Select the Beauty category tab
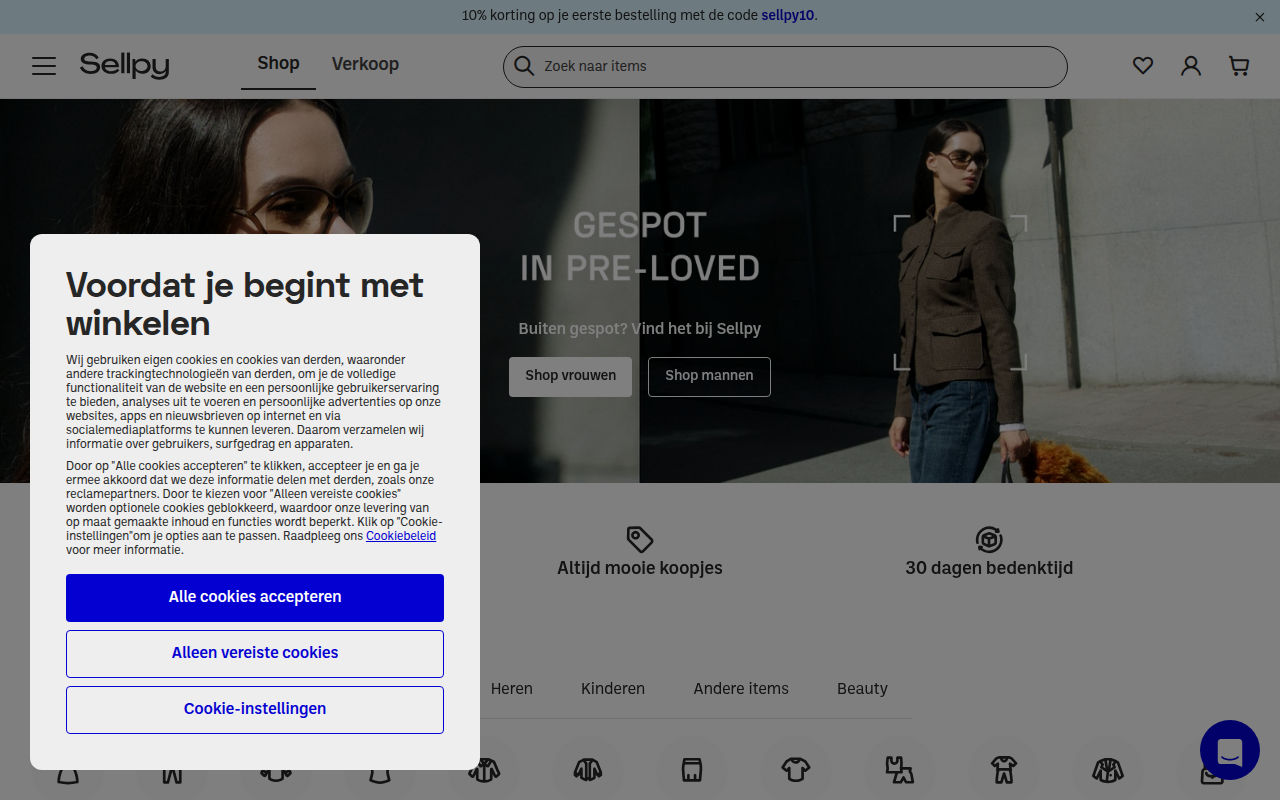This screenshot has height=800, width=1280. pyautogui.click(x=862, y=689)
